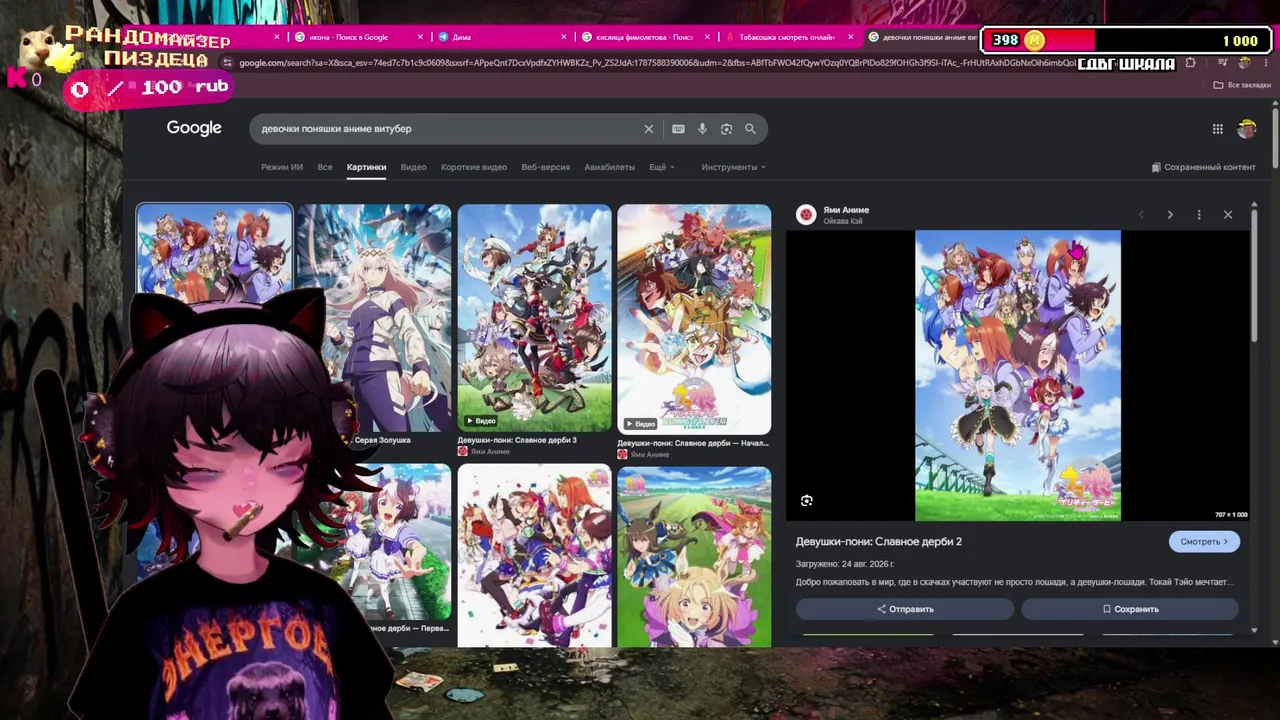Open Все закладки bookmarks folder
Viewport: 1280px width, 720px height.
pyautogui.click(x=1242, y=85)
